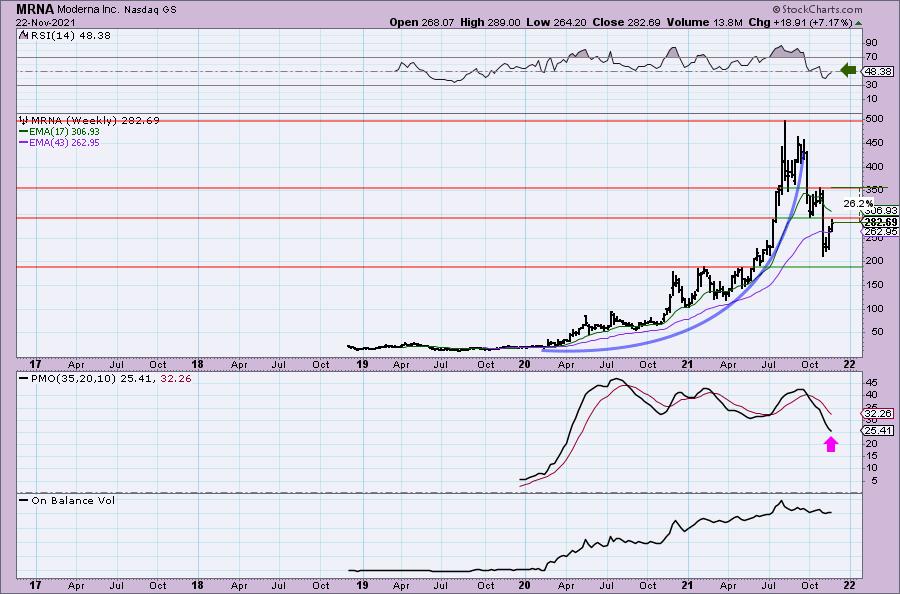Viewport: 900px width, 594px height.
Task: Click the 26.2% retracement label
Action: point(858,204)
